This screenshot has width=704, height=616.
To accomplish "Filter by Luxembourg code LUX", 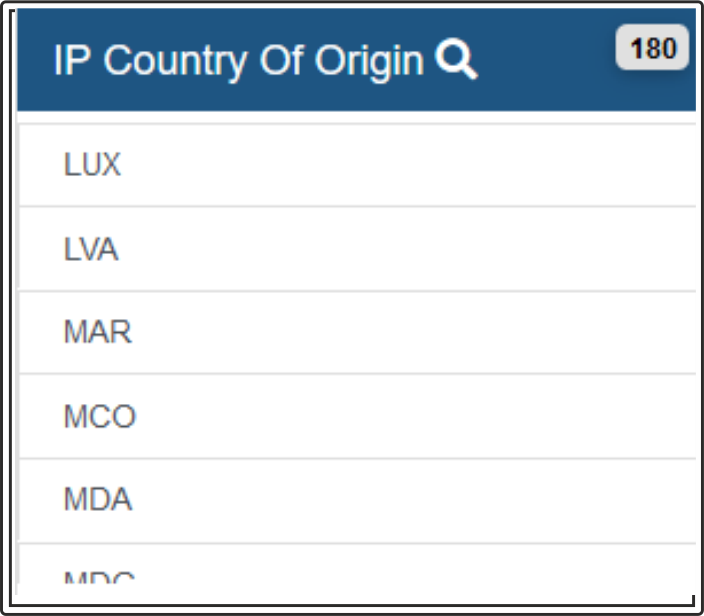I will coord(92,164).
